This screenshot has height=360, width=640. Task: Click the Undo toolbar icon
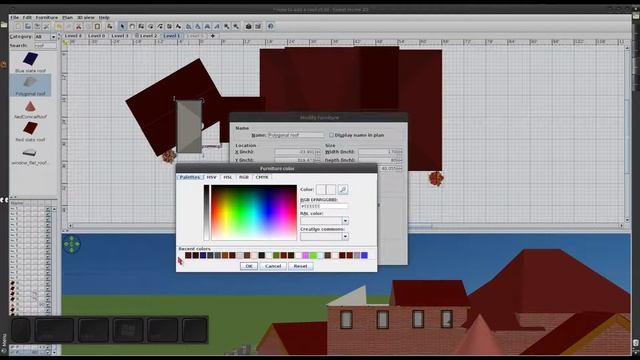[60, 26]
